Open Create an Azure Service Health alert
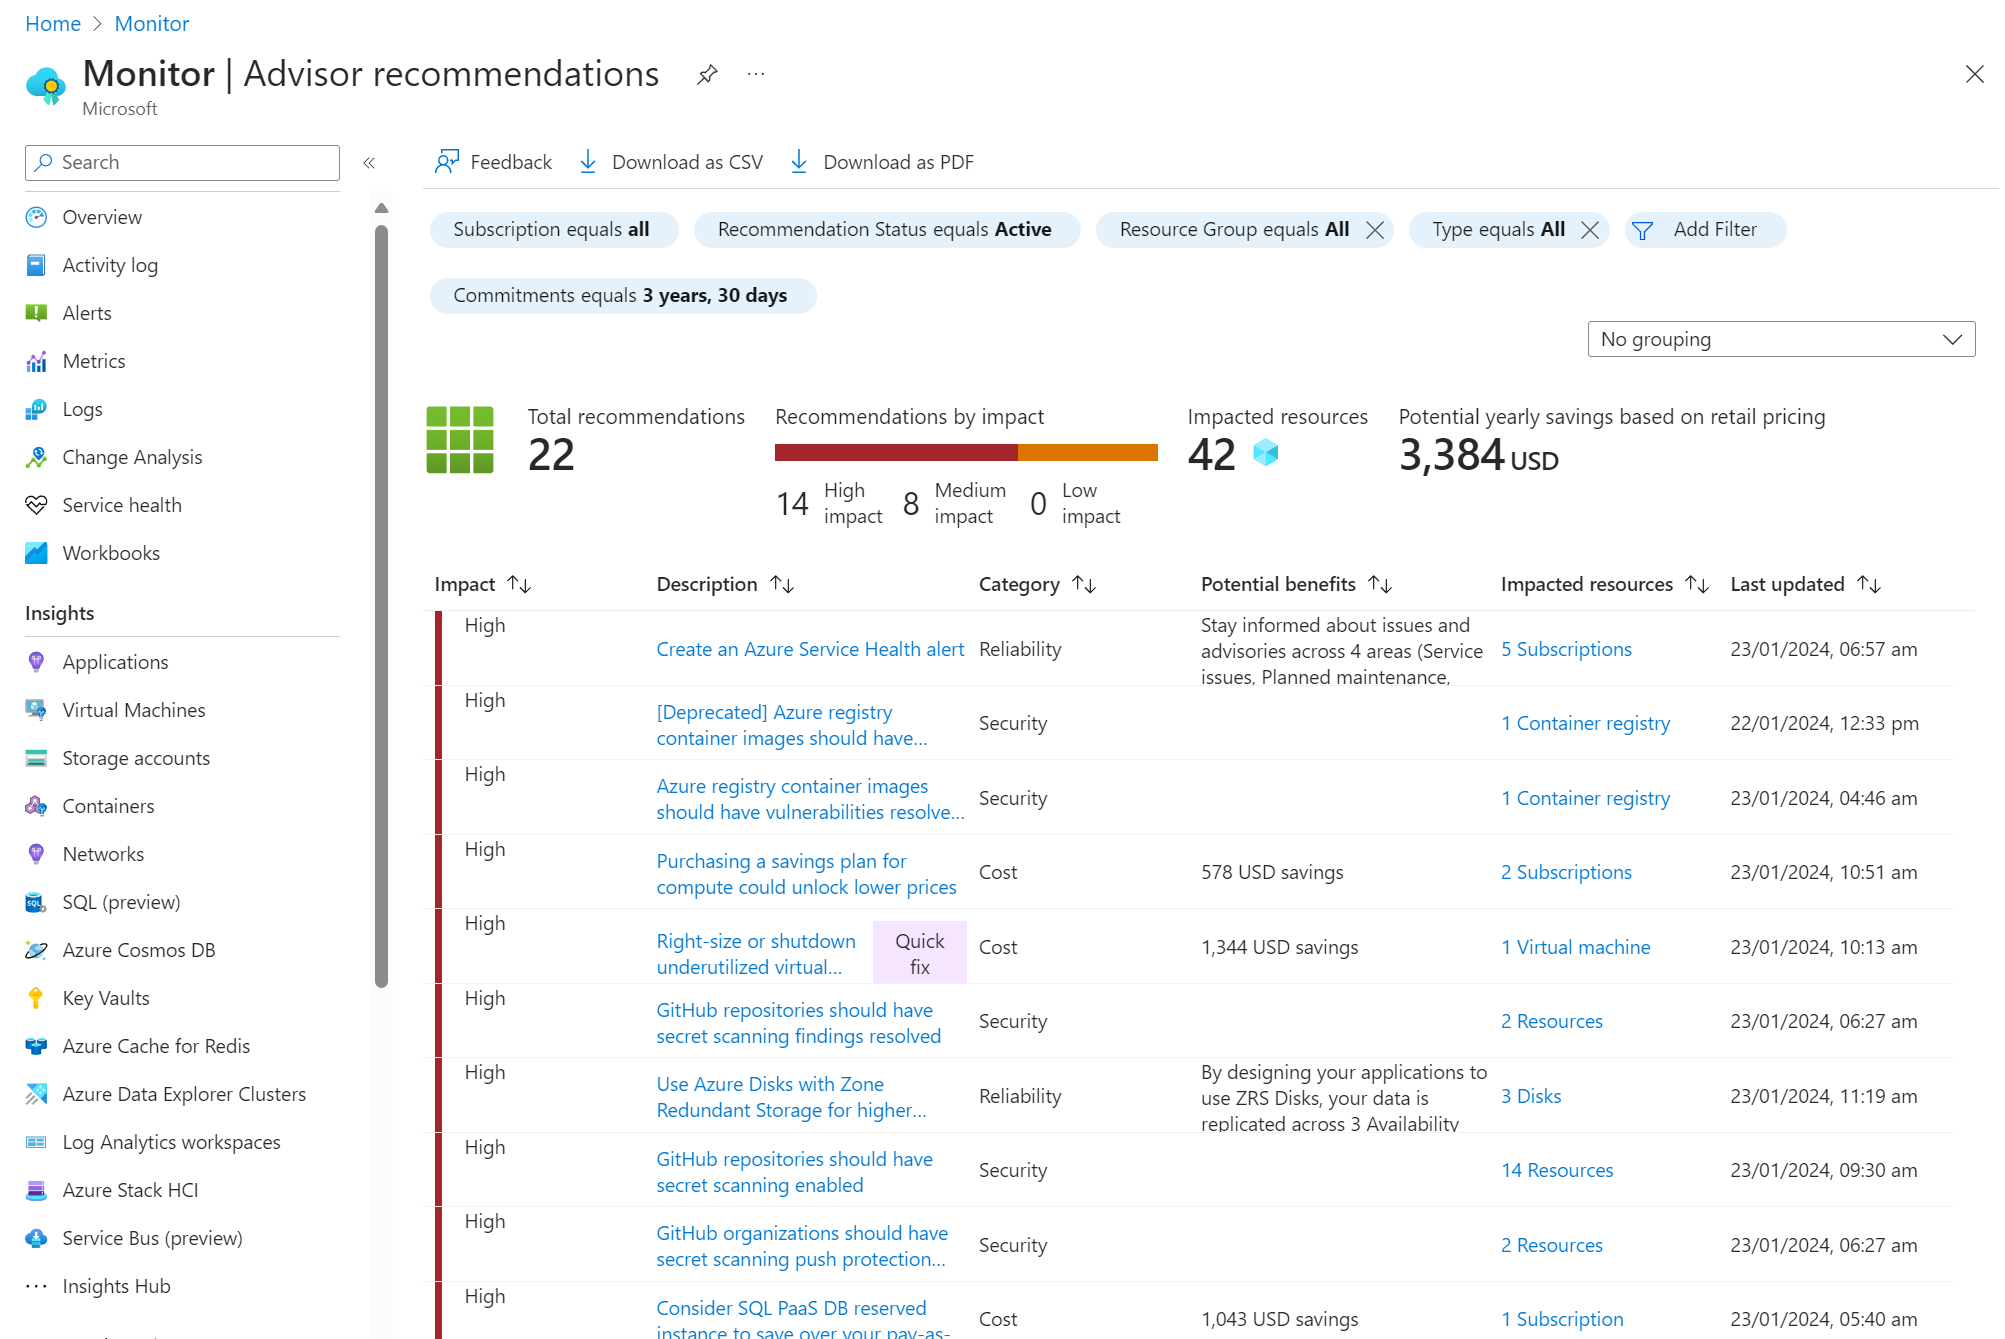 pyautogui.click(x=810, y=649)
